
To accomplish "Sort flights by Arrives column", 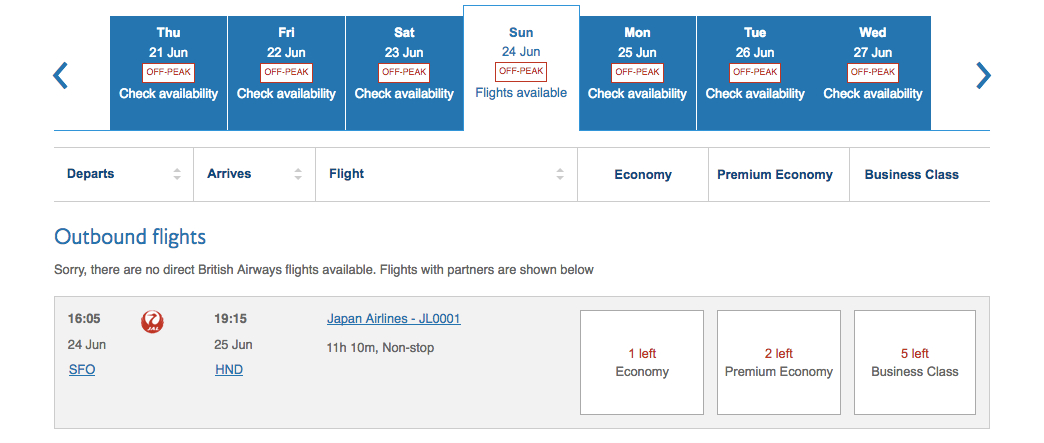I will (x=298, y=174).
